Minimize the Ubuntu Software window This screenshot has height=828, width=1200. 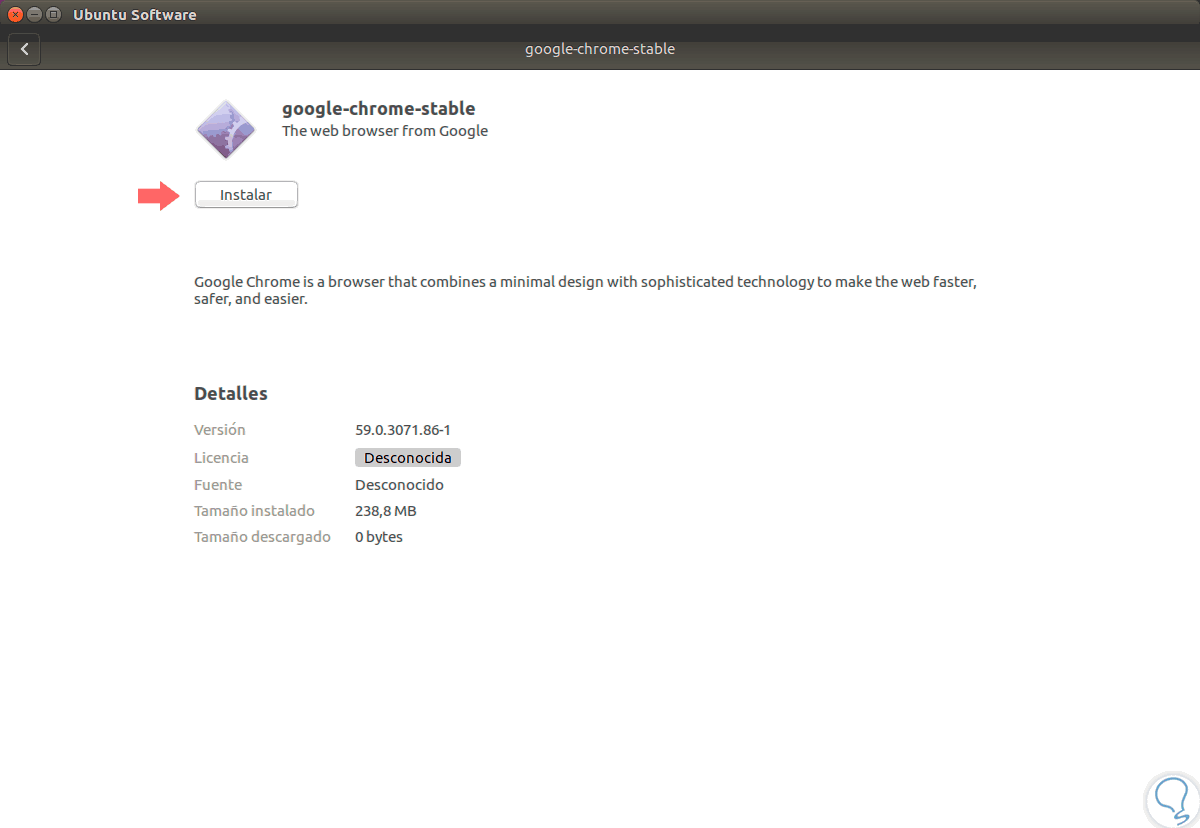[x=34, y=14]
